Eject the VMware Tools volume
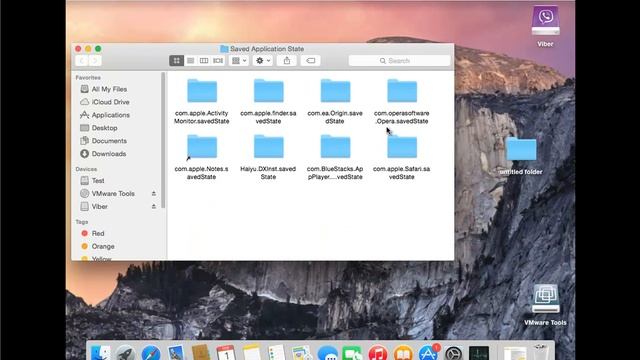This screenshot has height=360, width=640. tap(154, 193)
